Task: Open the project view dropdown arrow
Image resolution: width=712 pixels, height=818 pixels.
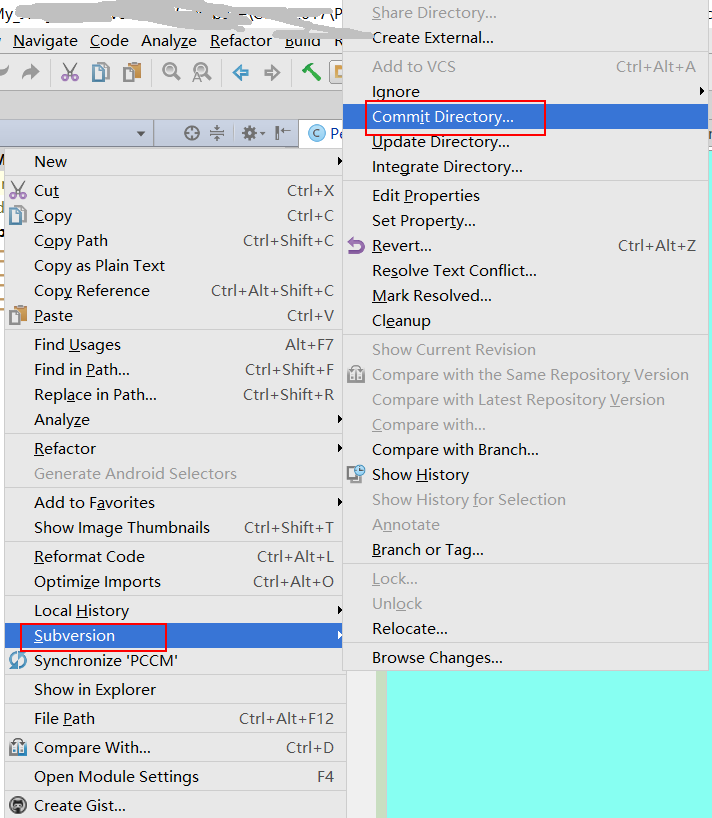Action: [141, 134]
